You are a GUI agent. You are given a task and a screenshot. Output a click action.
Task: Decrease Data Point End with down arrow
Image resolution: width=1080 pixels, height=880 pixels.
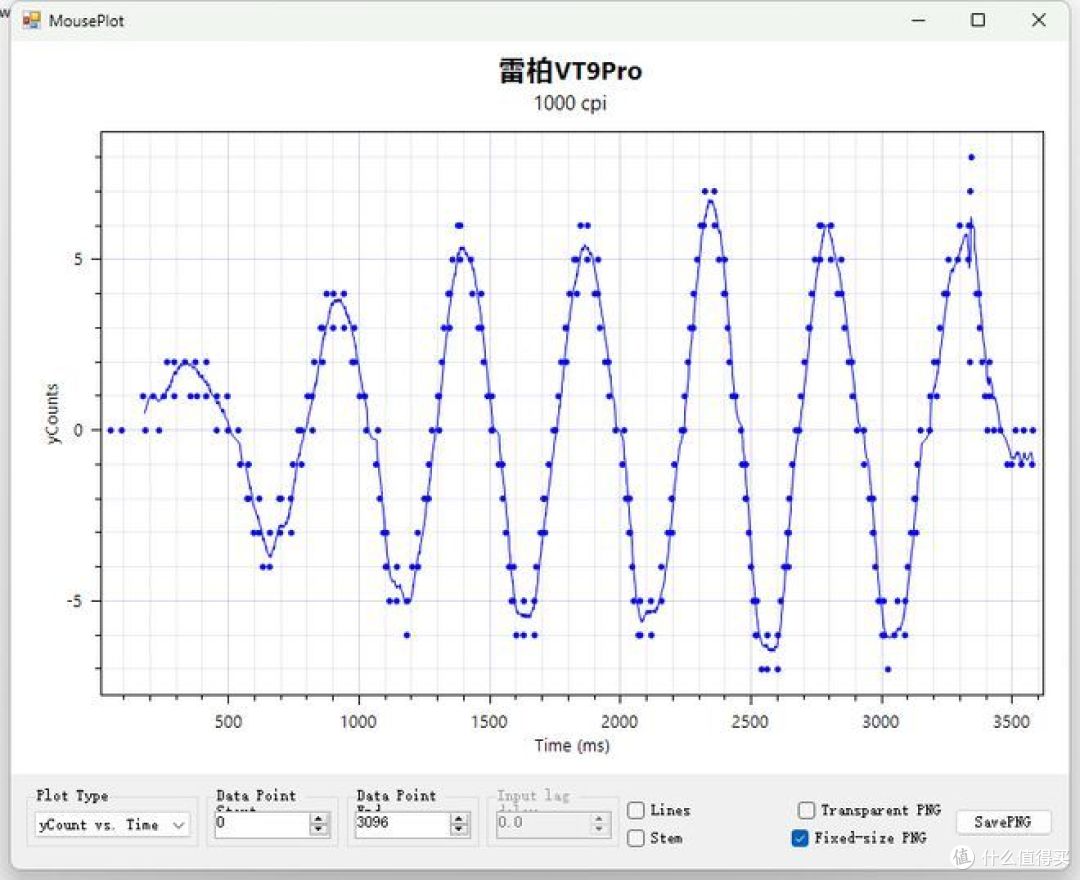pos(459,830)
